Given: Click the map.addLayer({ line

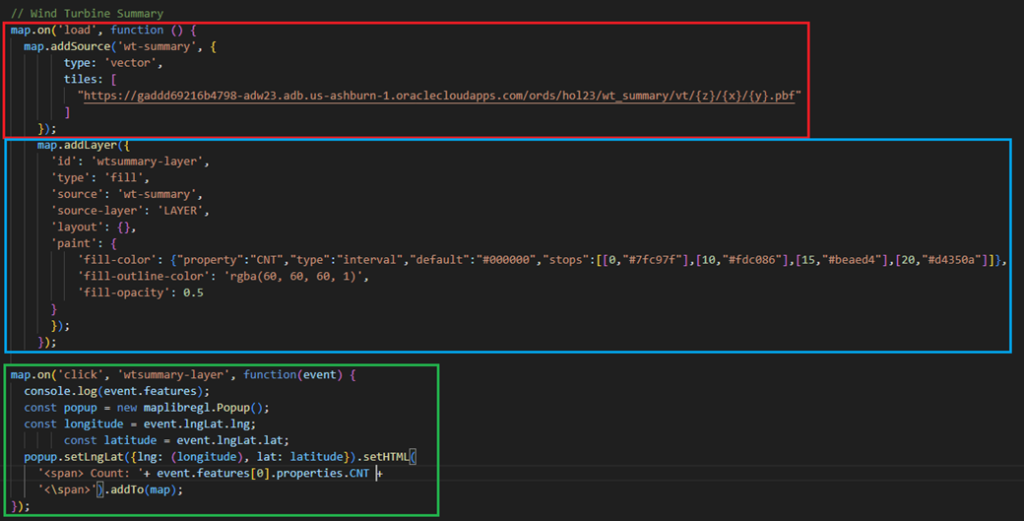Looking at the screenshot, I should (84, 145).
